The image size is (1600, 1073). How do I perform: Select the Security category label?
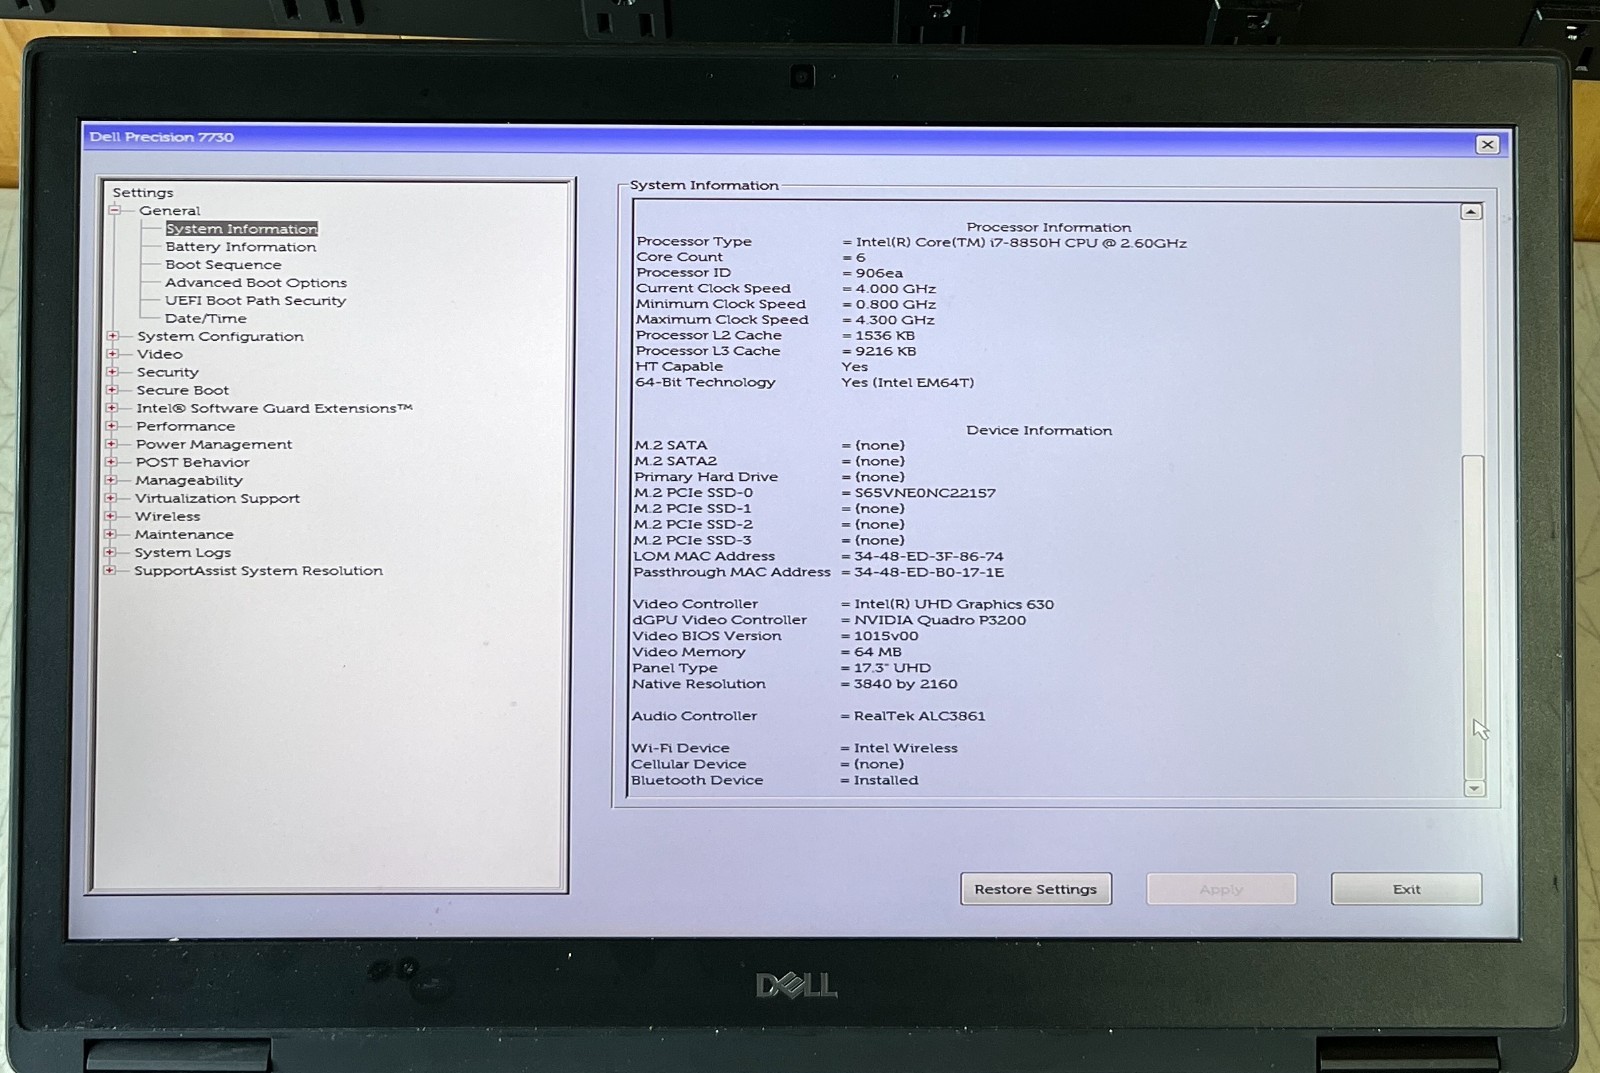click(167, 373)
